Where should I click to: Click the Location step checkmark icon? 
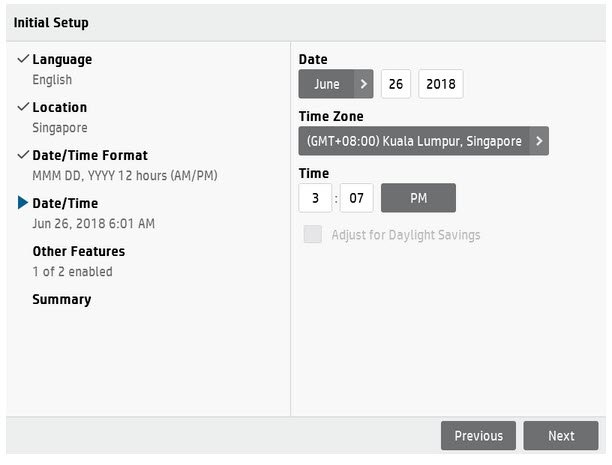pyautogui.click(x=22, y=107)
